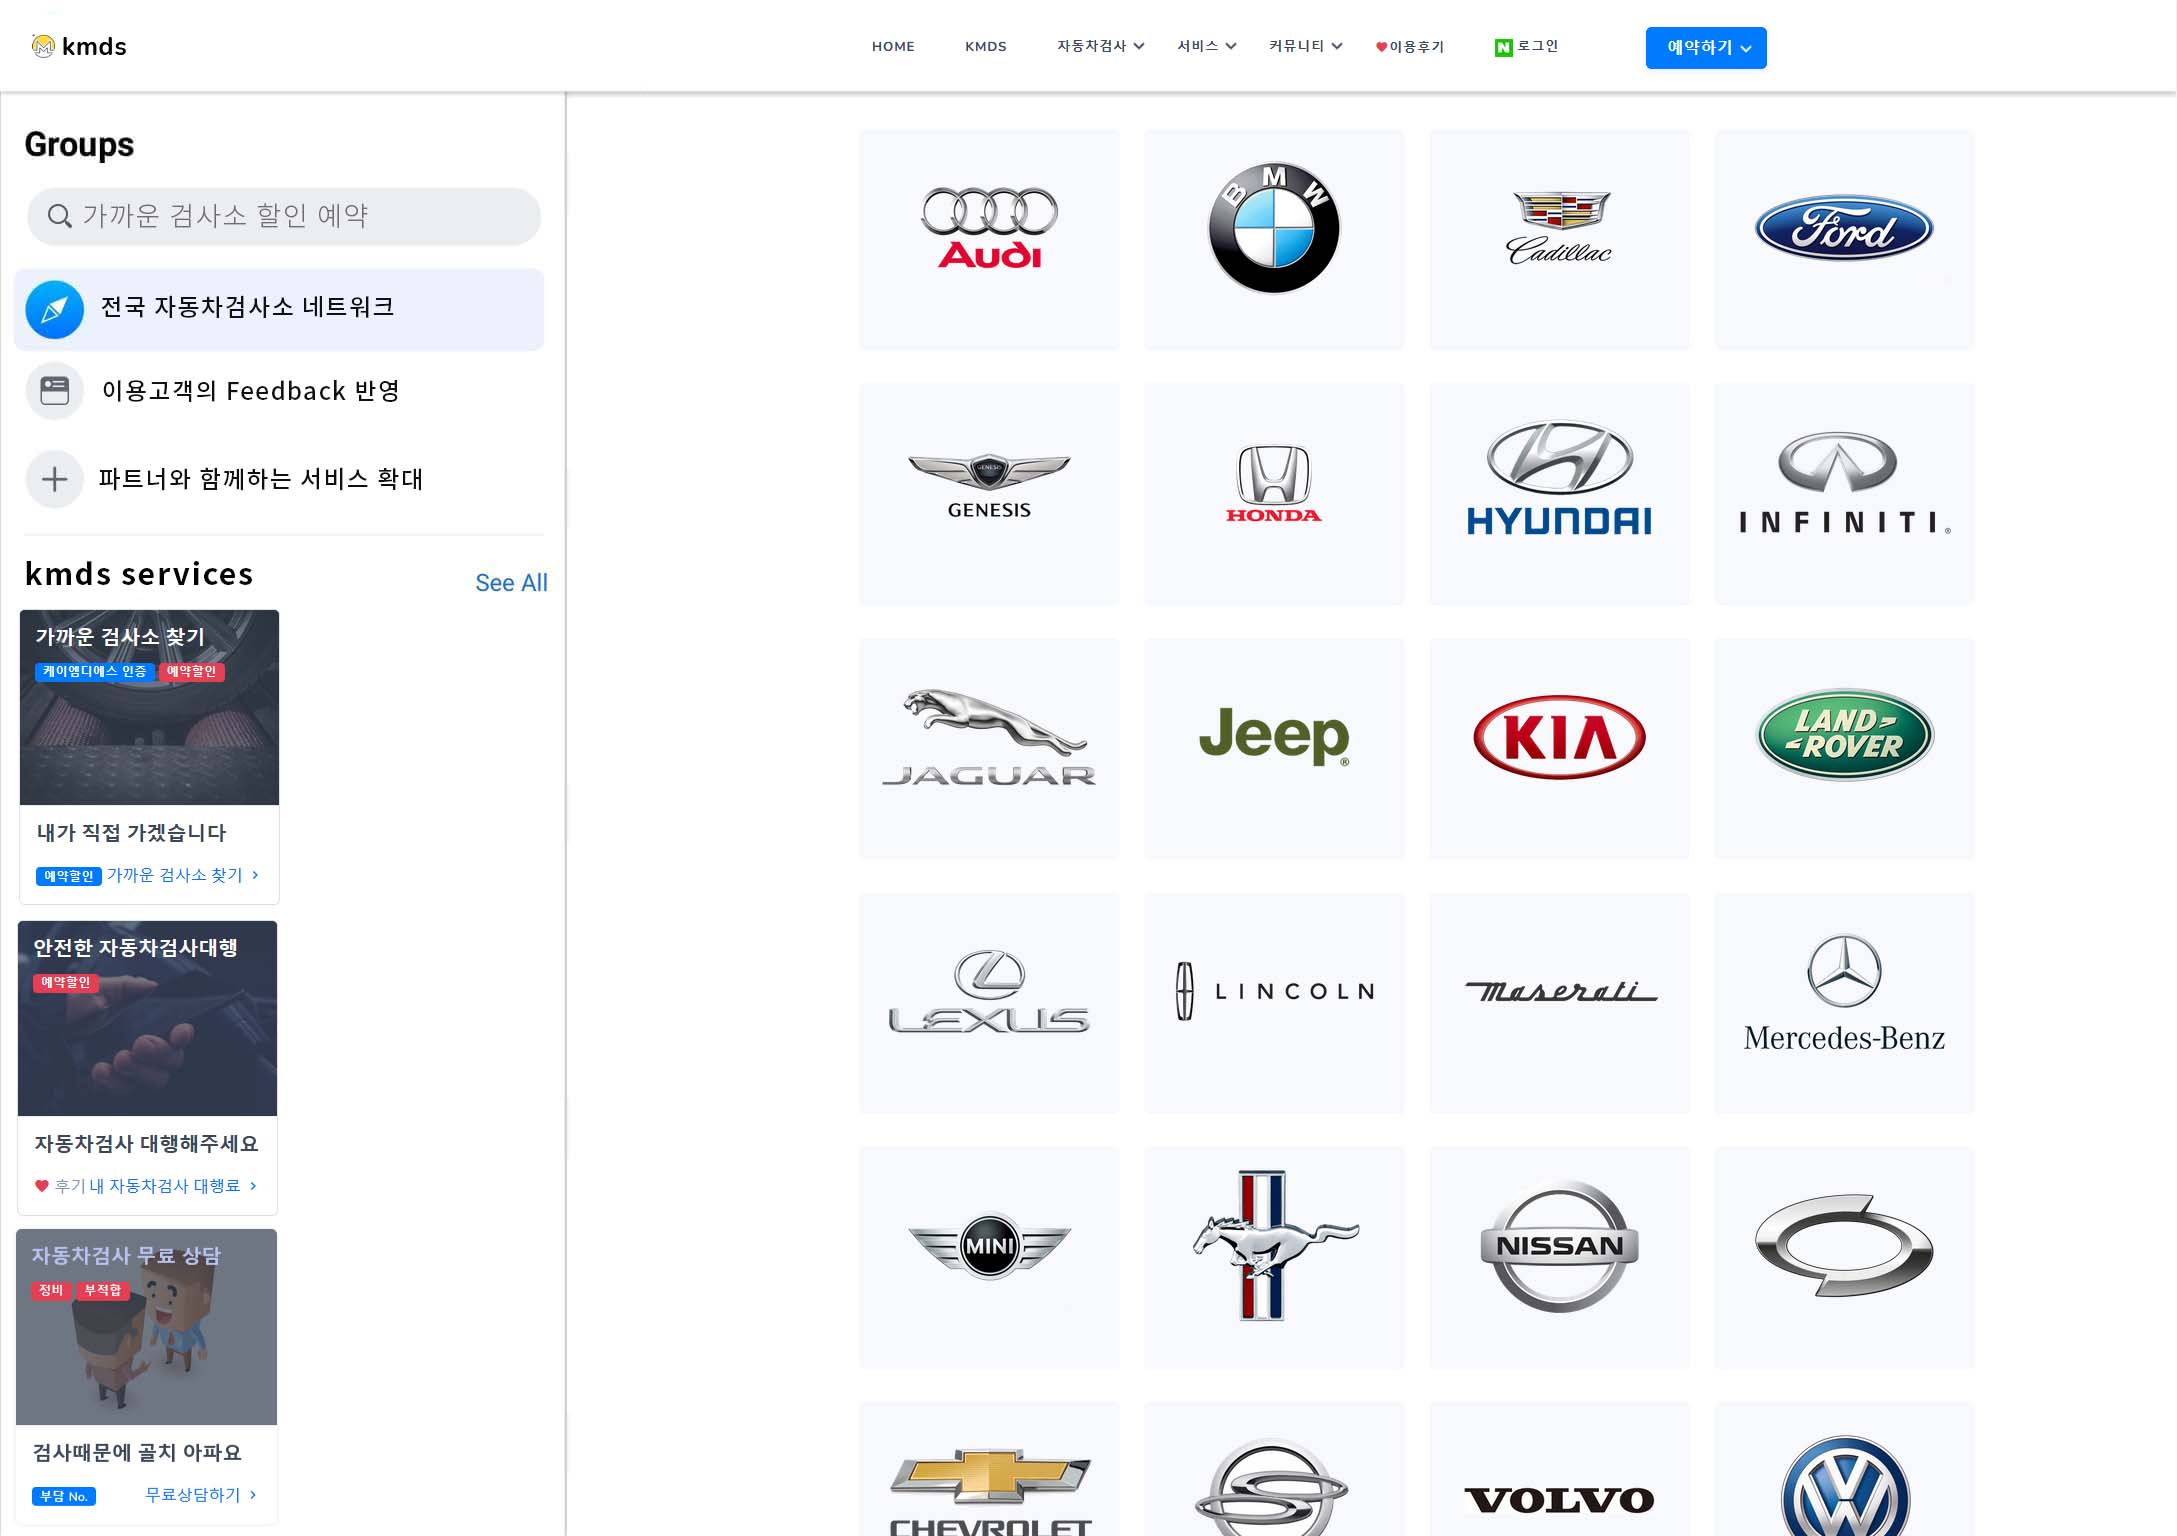Focus the 가까운 검사소 할인 예약 search field
Image resolution: width=2177 pixels, height=1536 pixels.
point(284,216)
